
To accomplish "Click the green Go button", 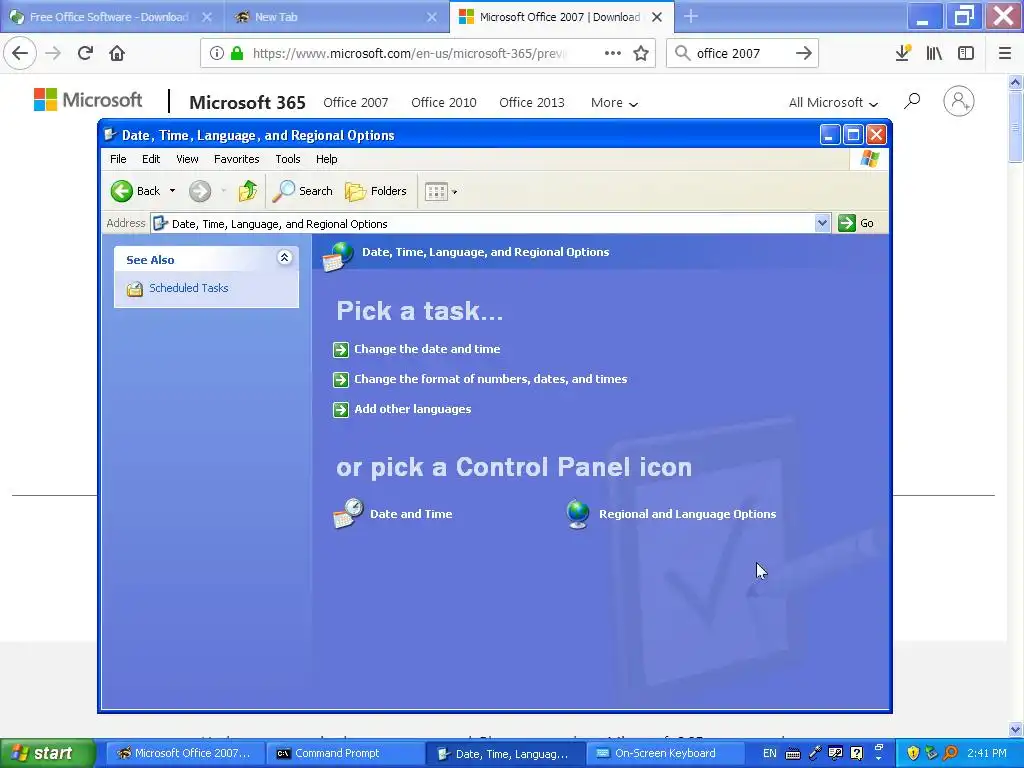I will click(x=856, y=223).
